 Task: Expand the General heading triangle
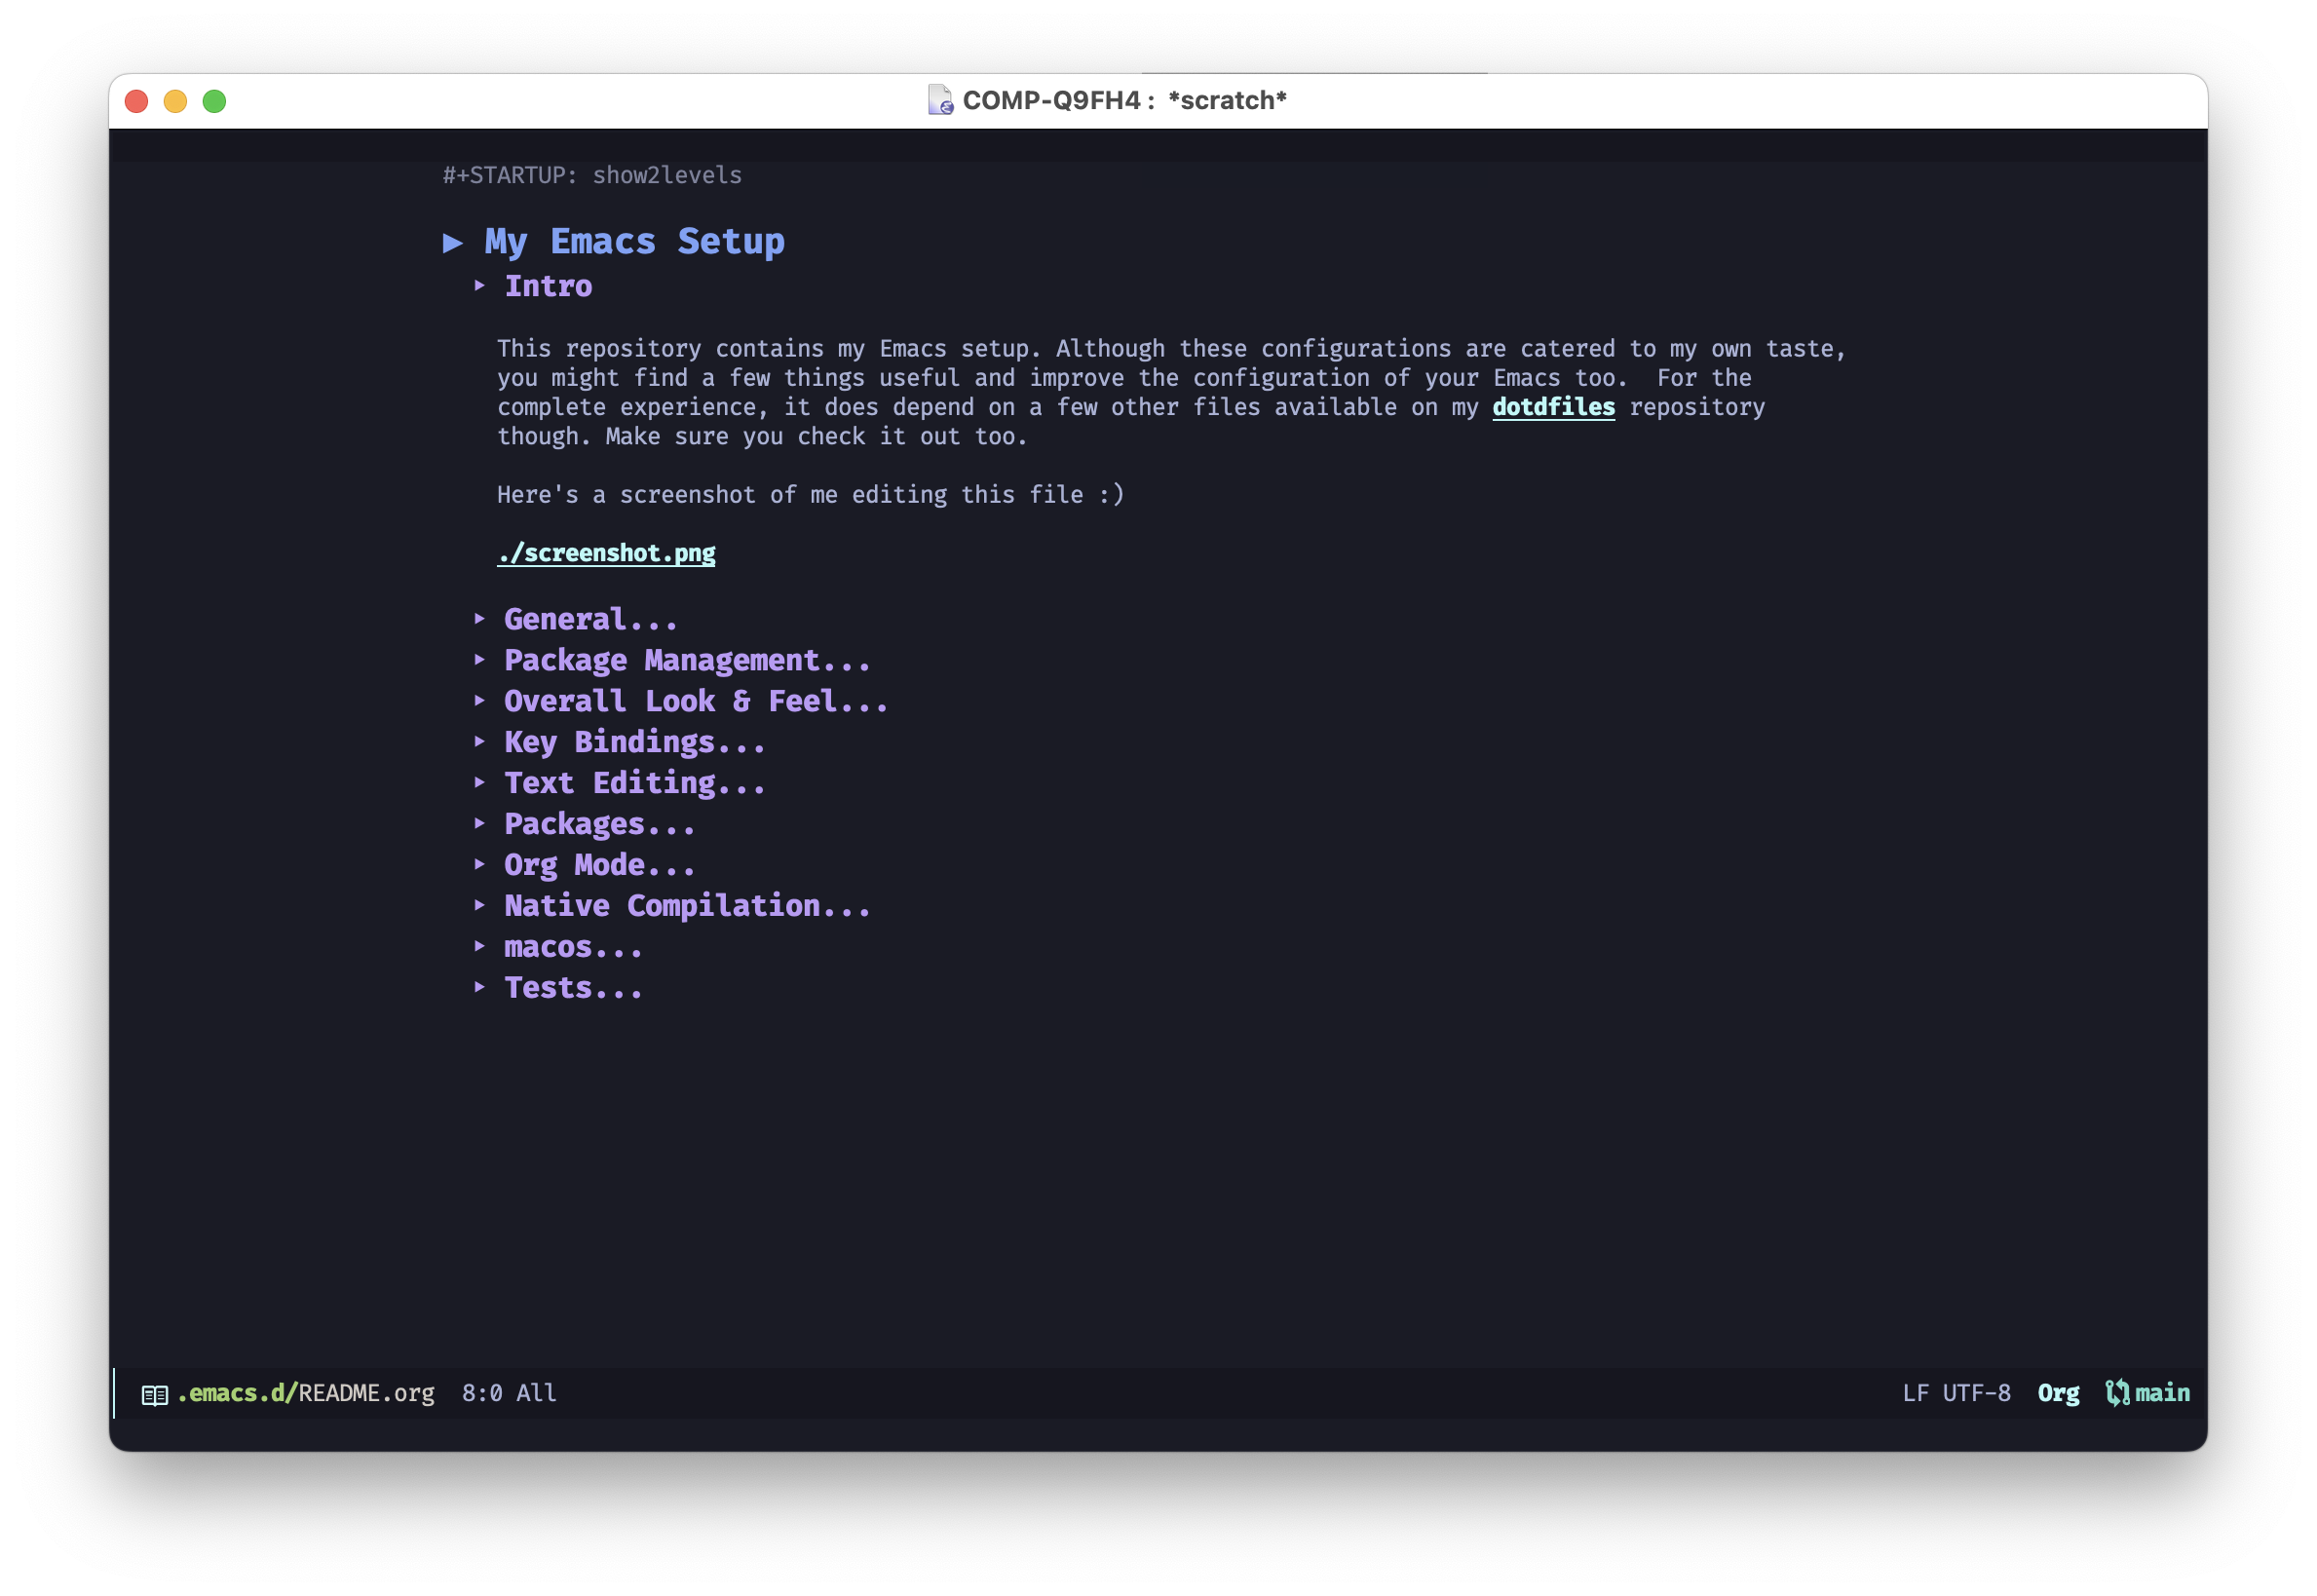pyautogui.click(x=480, y=619)
